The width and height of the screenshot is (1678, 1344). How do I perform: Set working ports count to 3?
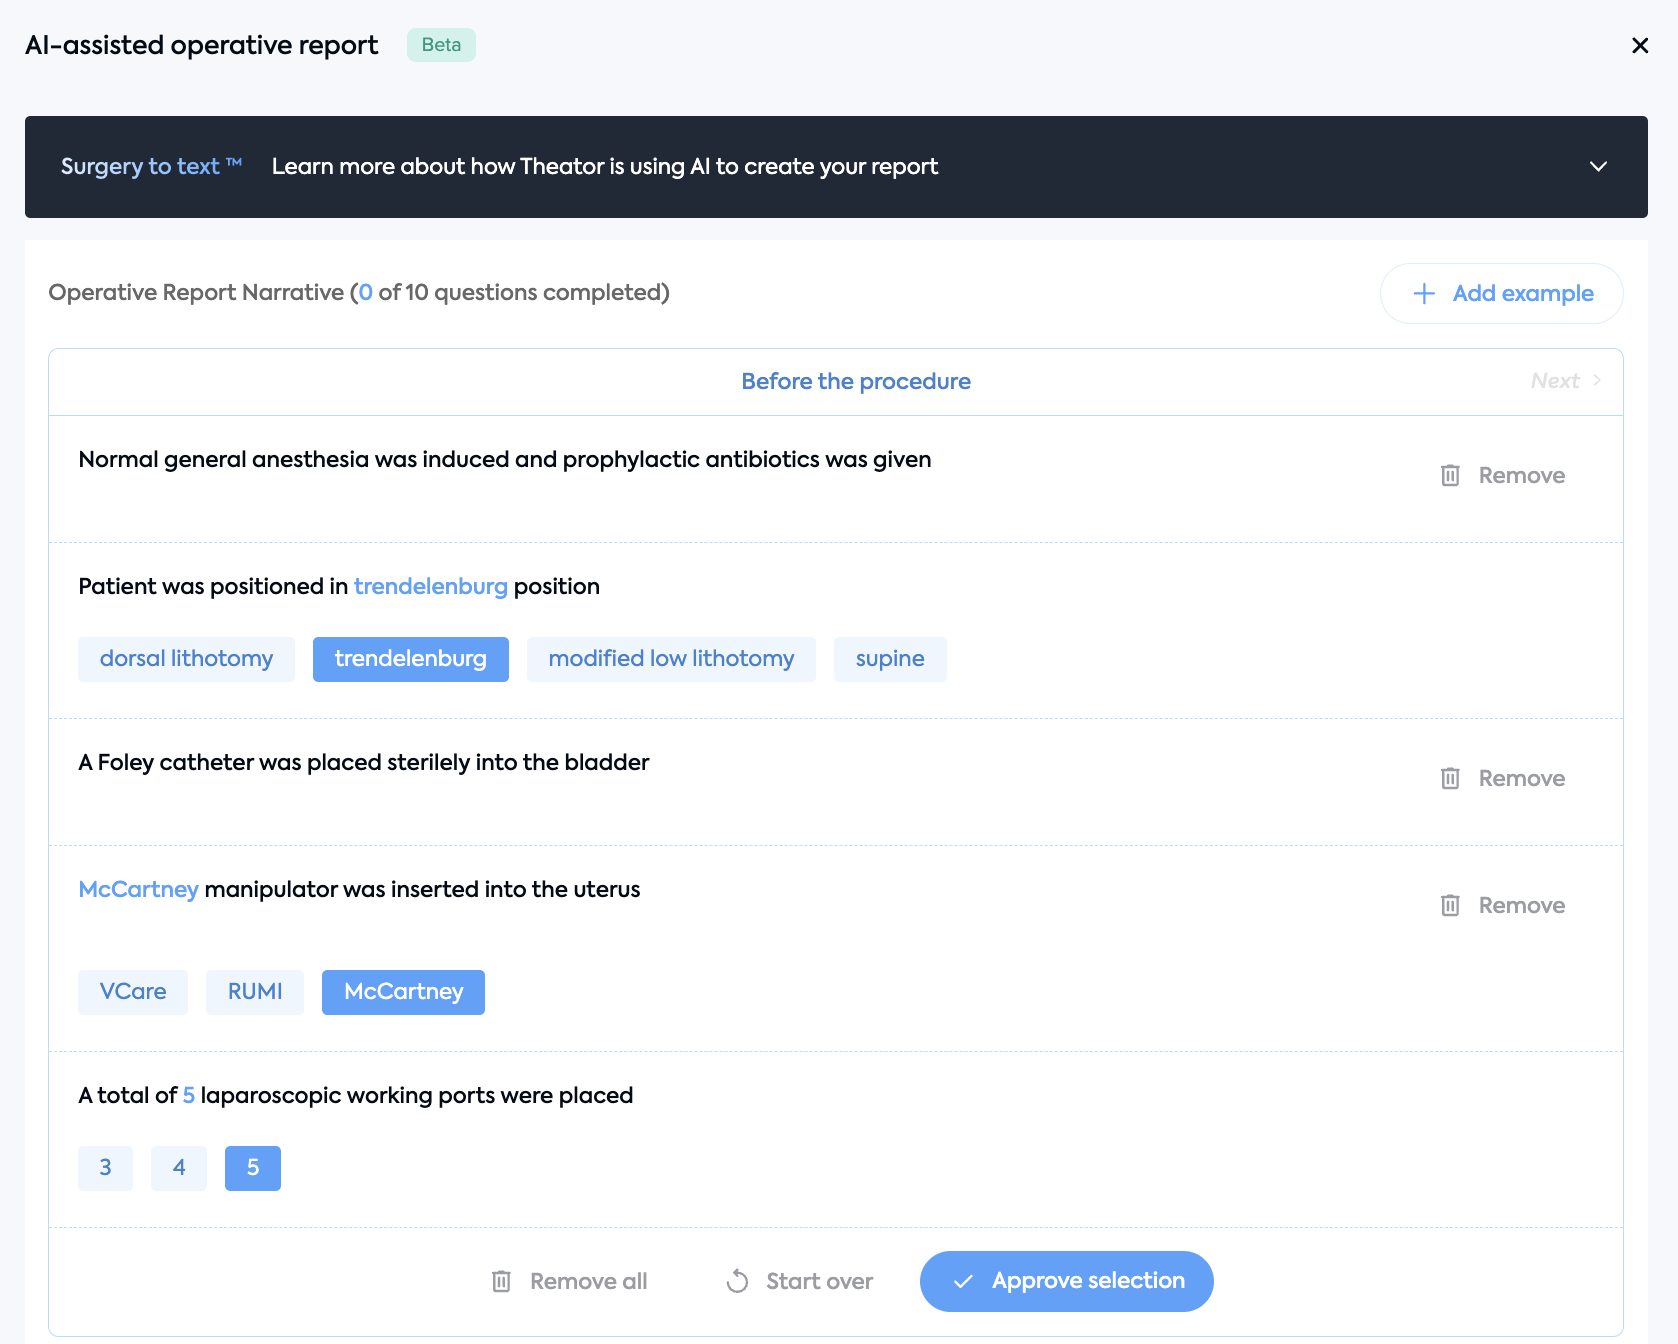(105, 1168)
